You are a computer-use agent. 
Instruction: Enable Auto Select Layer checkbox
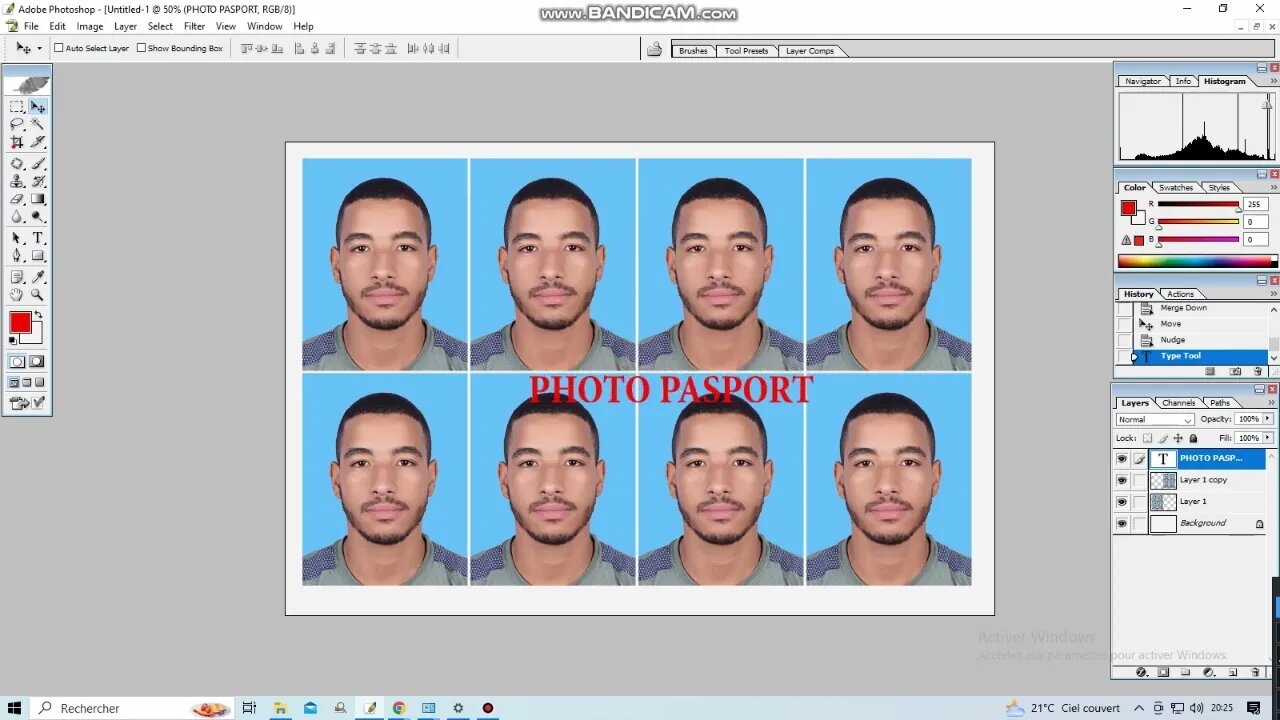(x=58, y=48)
